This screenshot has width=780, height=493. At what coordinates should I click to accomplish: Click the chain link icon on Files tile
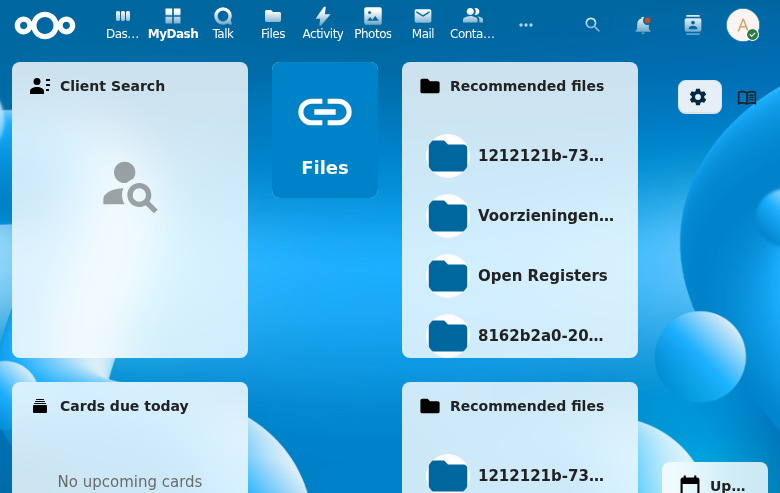click(325, 112)
